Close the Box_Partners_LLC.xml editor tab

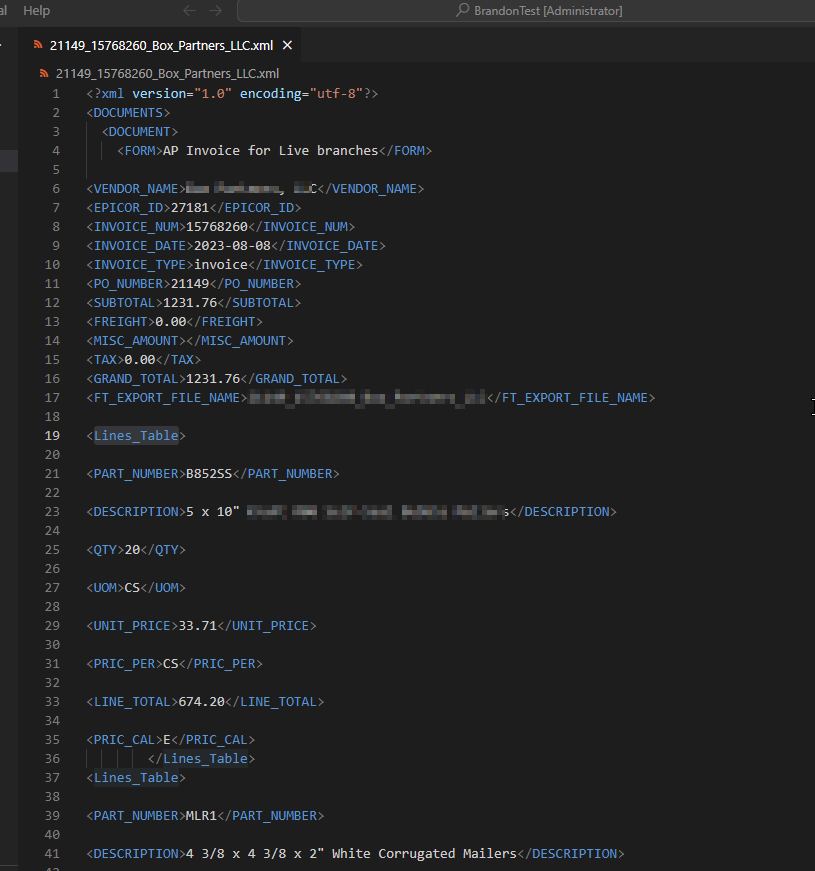point(288,46)
